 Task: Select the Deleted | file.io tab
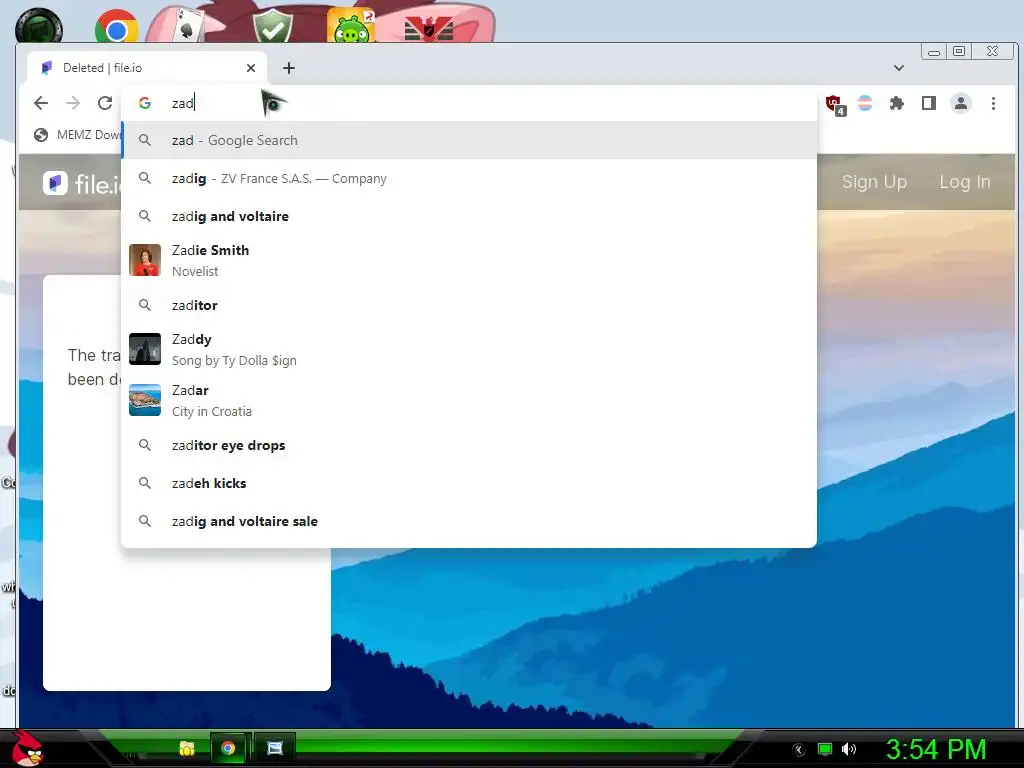pos(147,68)
